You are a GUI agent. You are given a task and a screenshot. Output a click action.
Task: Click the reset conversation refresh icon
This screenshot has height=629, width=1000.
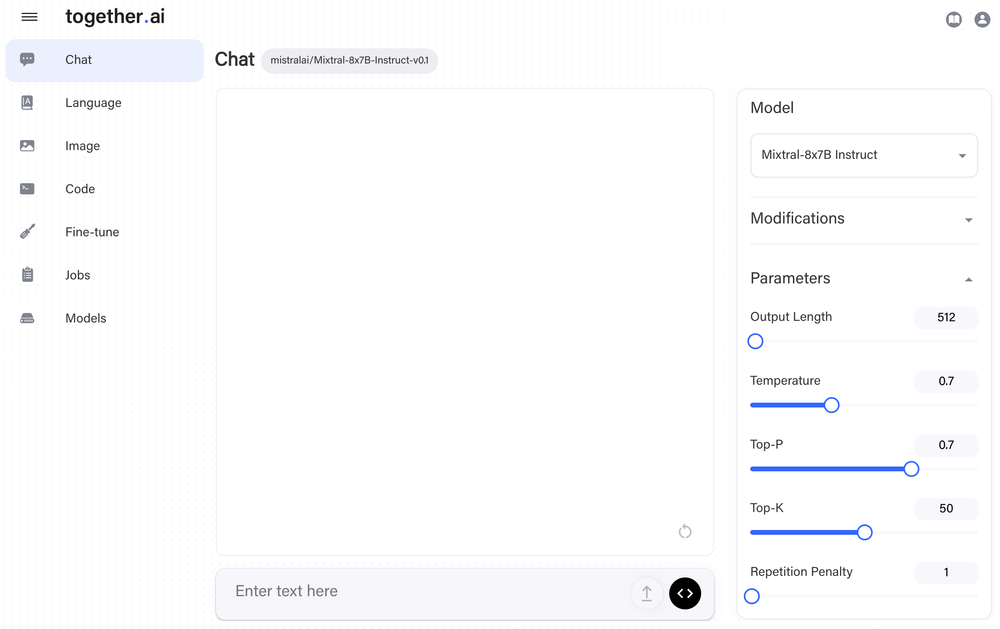(x=685, y=531)
